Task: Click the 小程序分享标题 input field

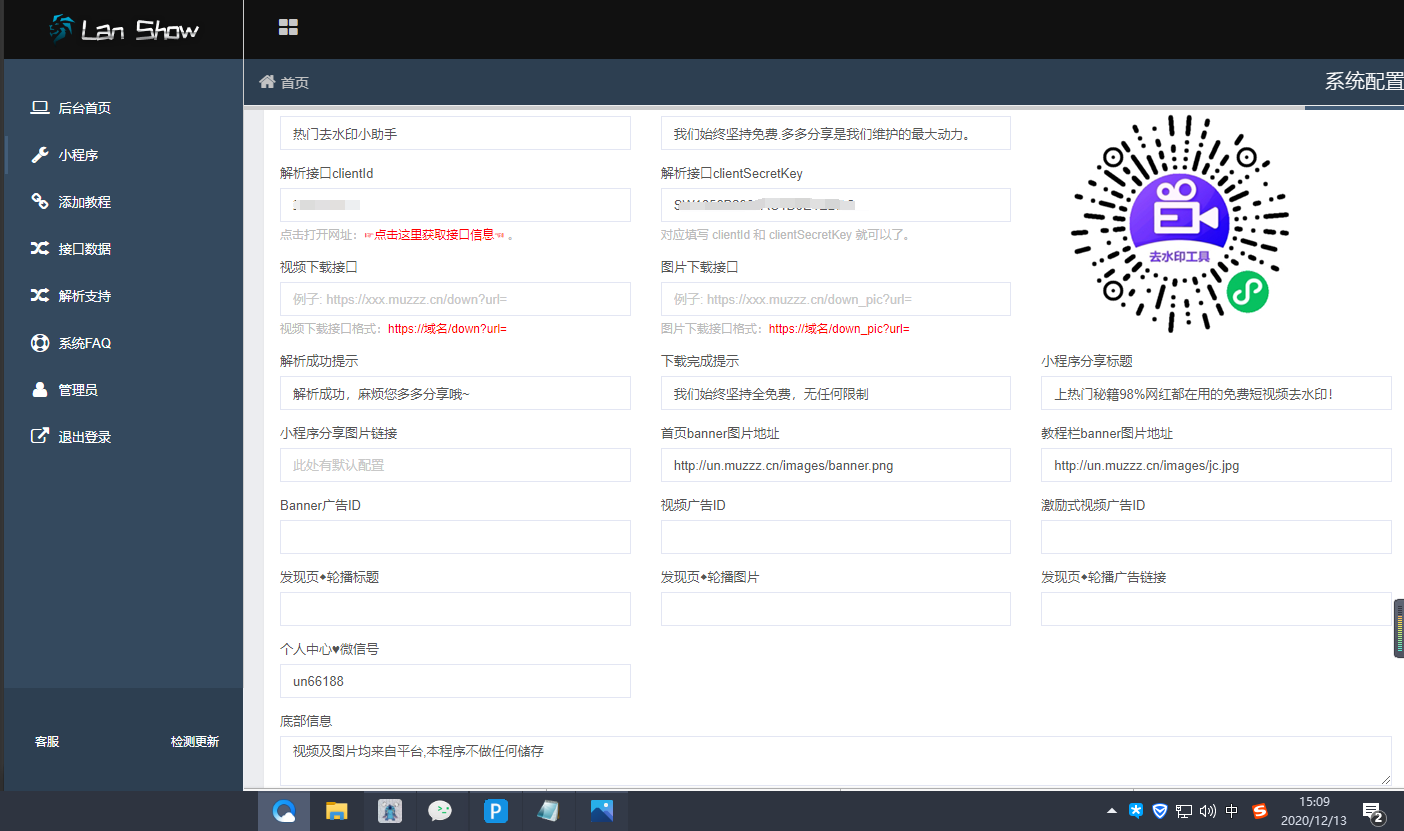Action: pyautogui.click(x=1216, y=393)
